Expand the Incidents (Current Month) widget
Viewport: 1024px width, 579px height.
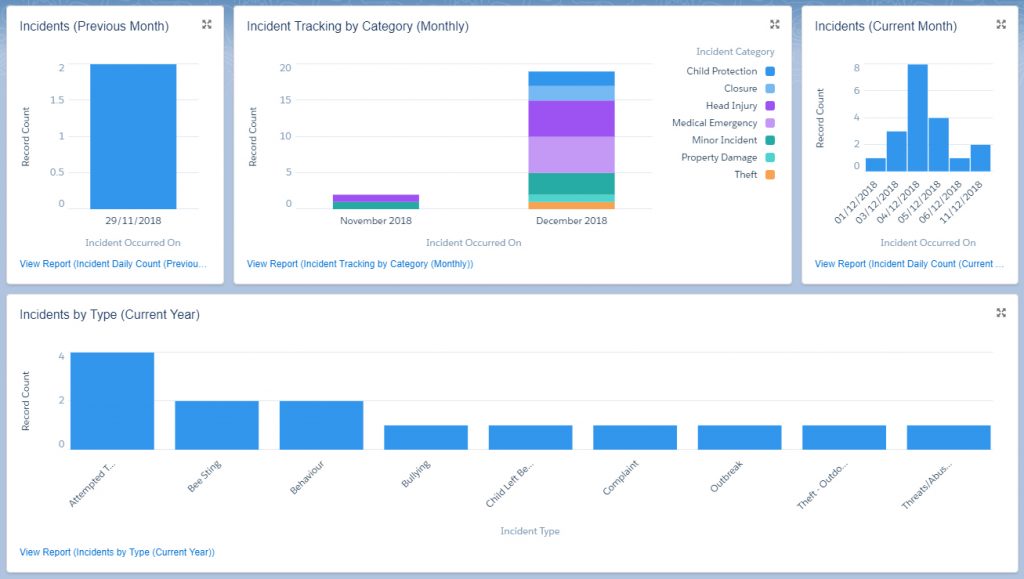pos(1001,25)
